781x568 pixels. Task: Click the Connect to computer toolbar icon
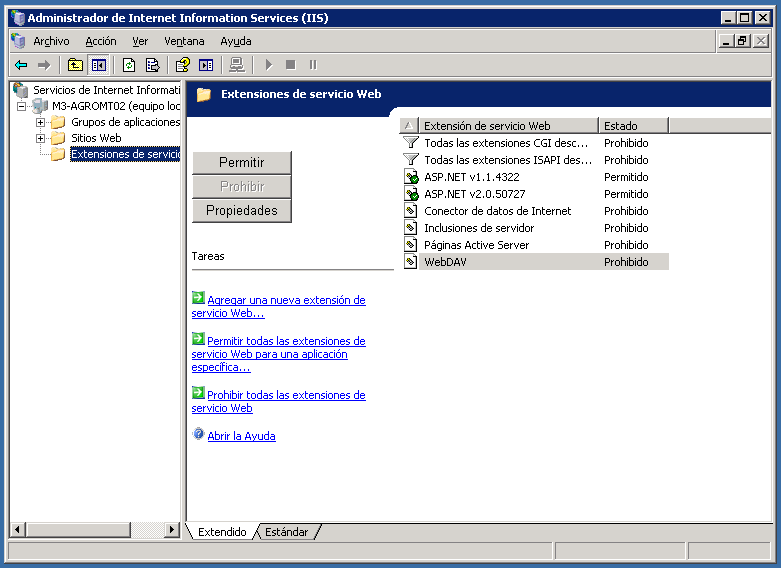pyautogui.click(x=237, y=65)
